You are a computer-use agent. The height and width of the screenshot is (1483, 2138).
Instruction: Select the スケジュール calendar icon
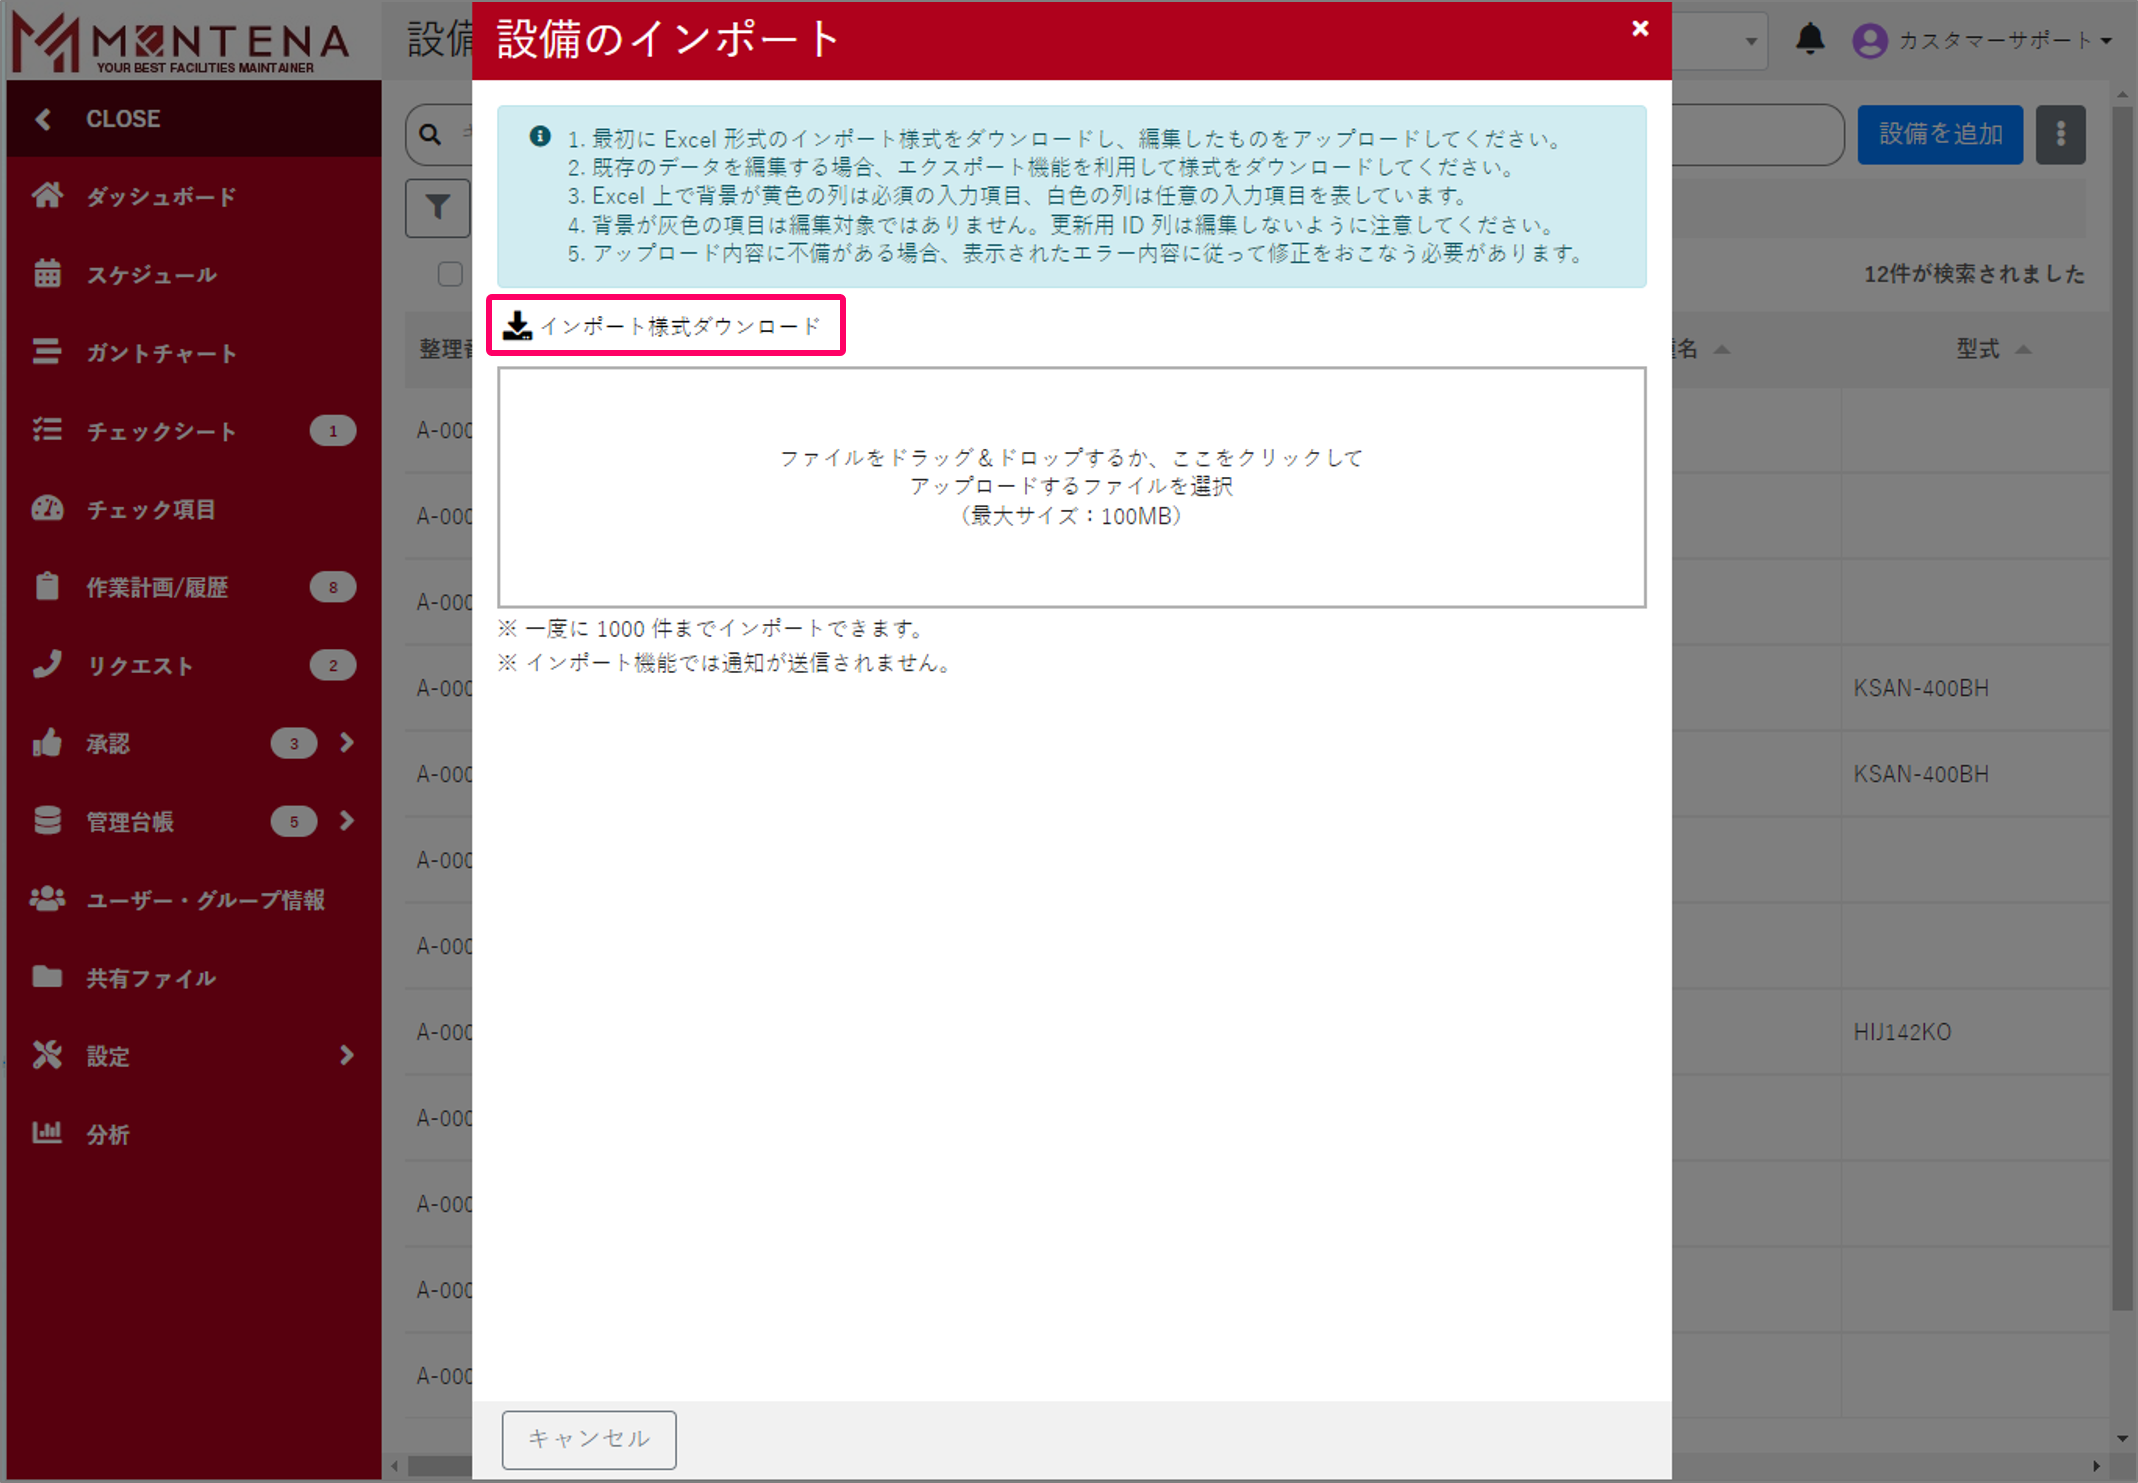[x=46, y=274]
